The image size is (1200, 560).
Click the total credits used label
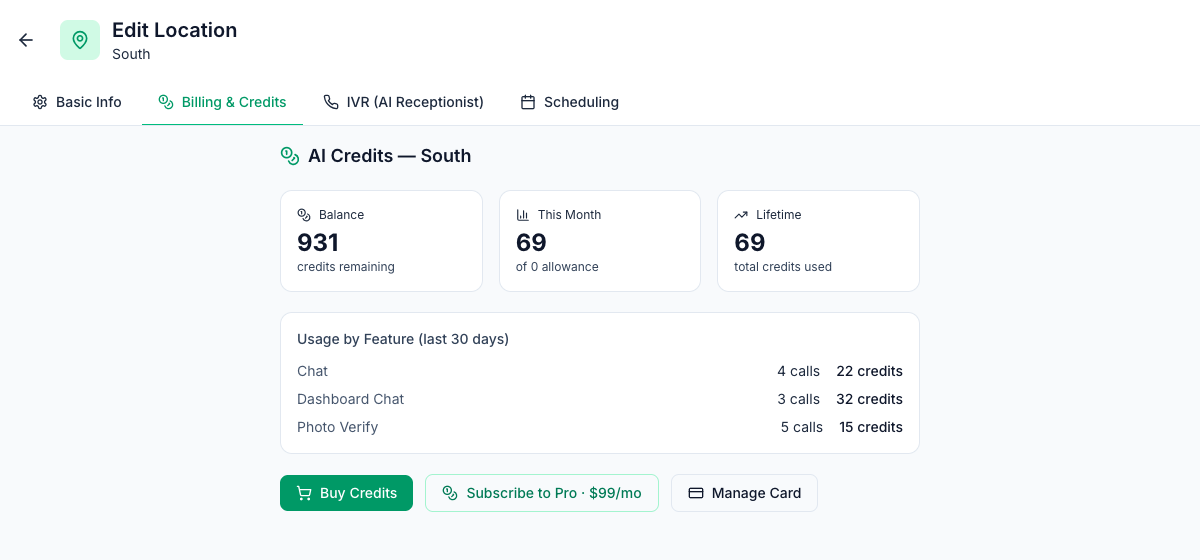[783, 267]
